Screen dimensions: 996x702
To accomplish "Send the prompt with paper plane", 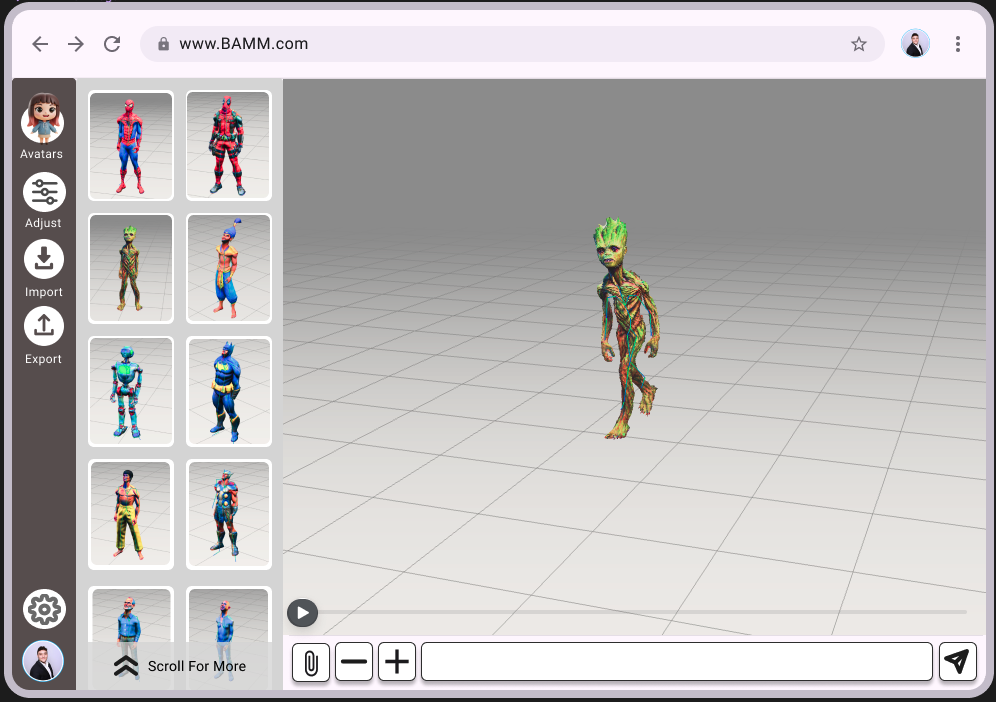I will pos(958,662).
